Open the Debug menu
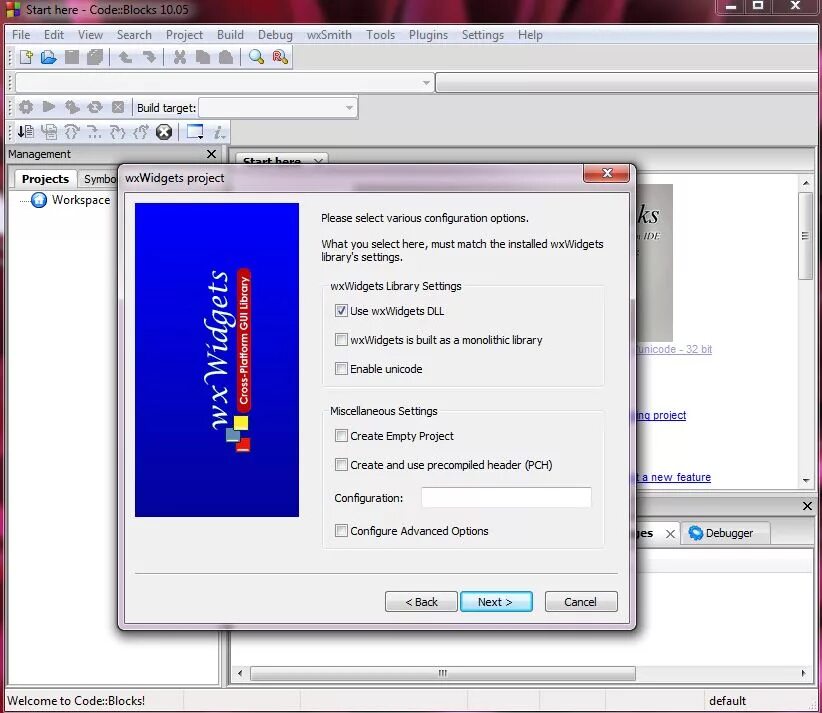822x713 pixels. point(275,35)
